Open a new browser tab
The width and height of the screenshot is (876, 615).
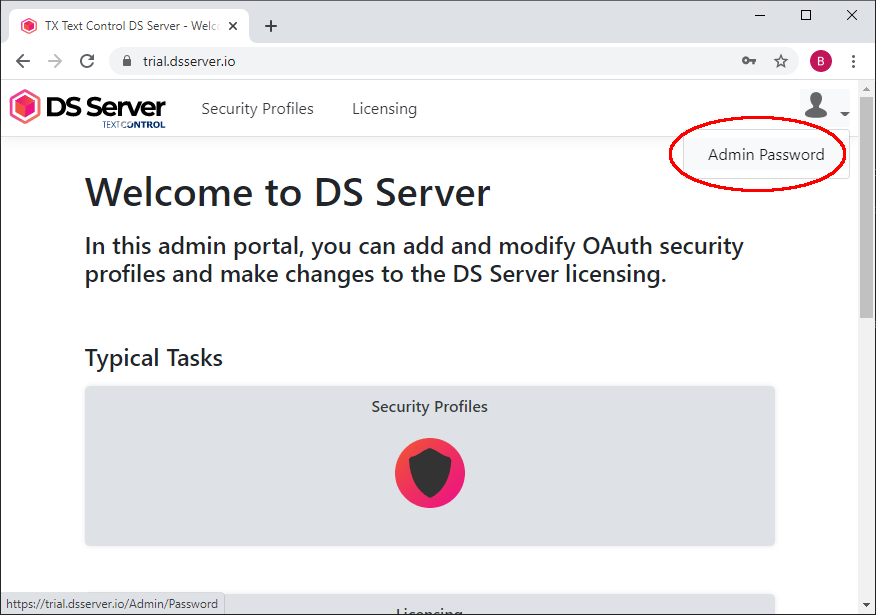270,25
